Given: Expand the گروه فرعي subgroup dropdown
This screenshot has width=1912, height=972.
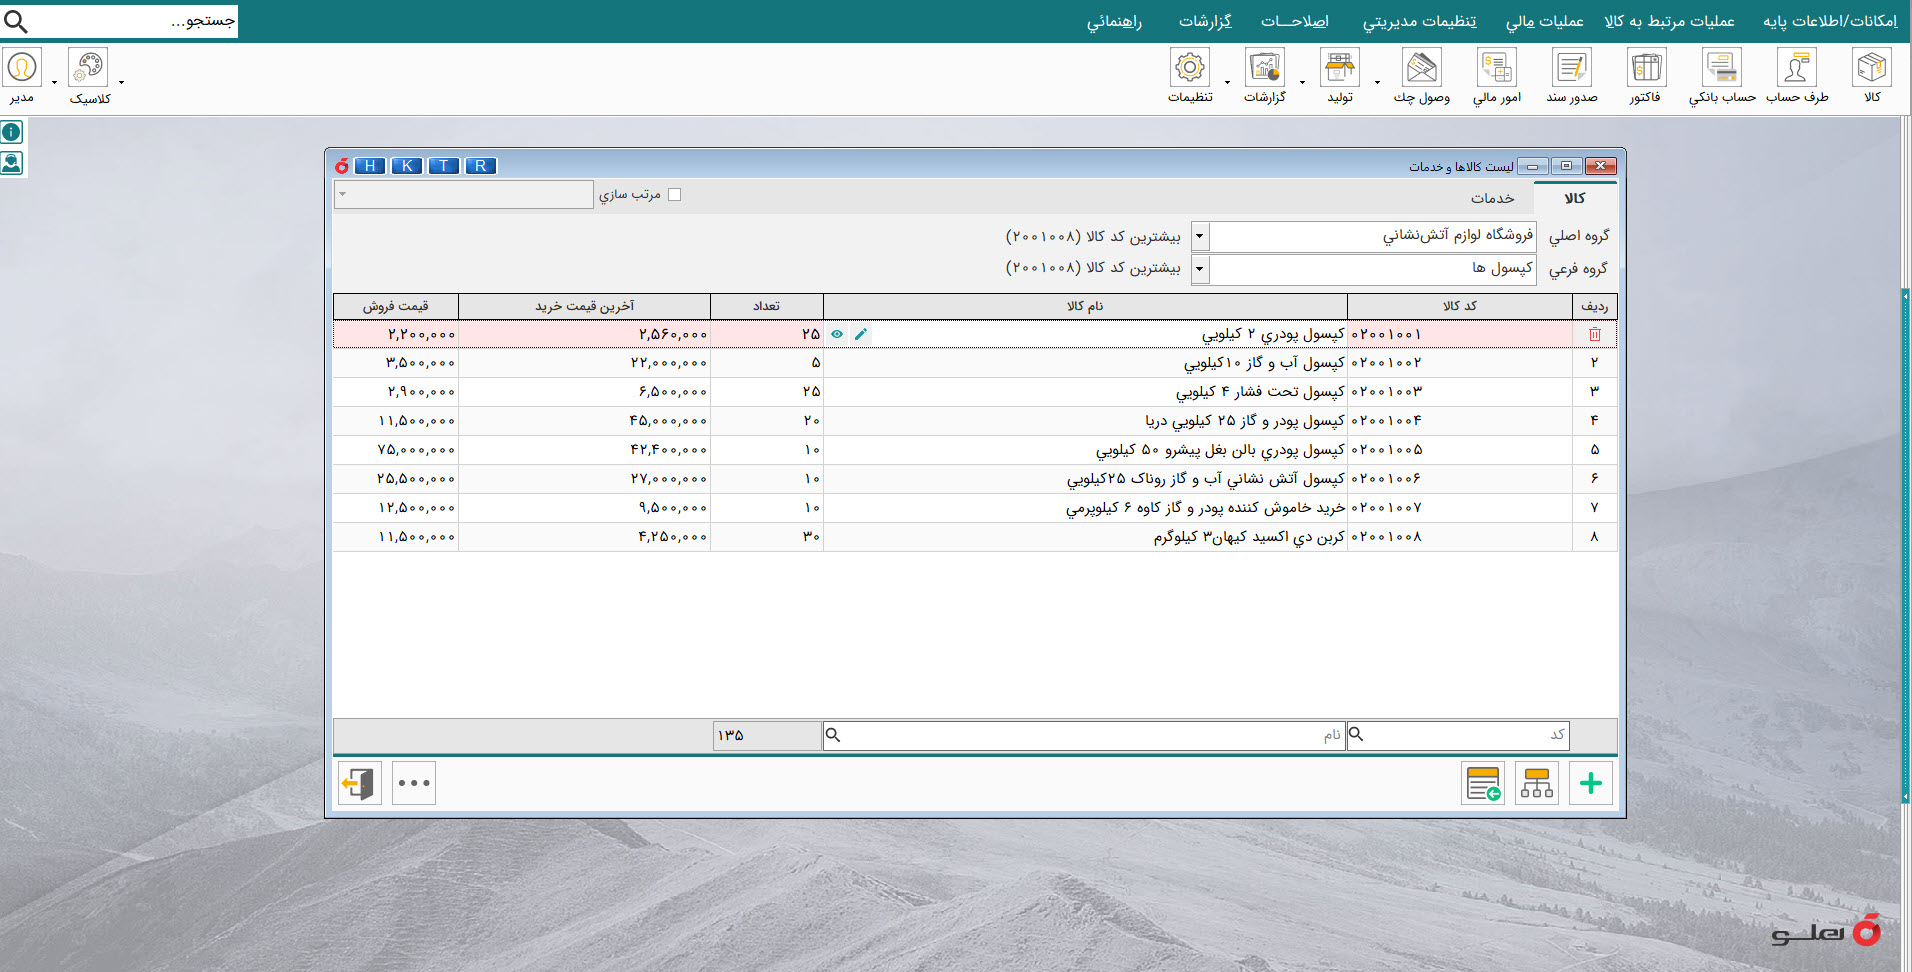Looking at the screenshot, I should click(x=1200, y=269).
